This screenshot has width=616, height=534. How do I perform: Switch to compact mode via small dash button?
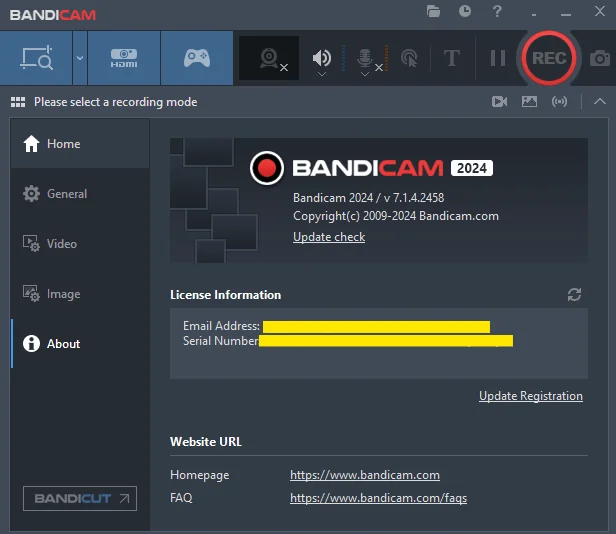click(x=534, y=15)
